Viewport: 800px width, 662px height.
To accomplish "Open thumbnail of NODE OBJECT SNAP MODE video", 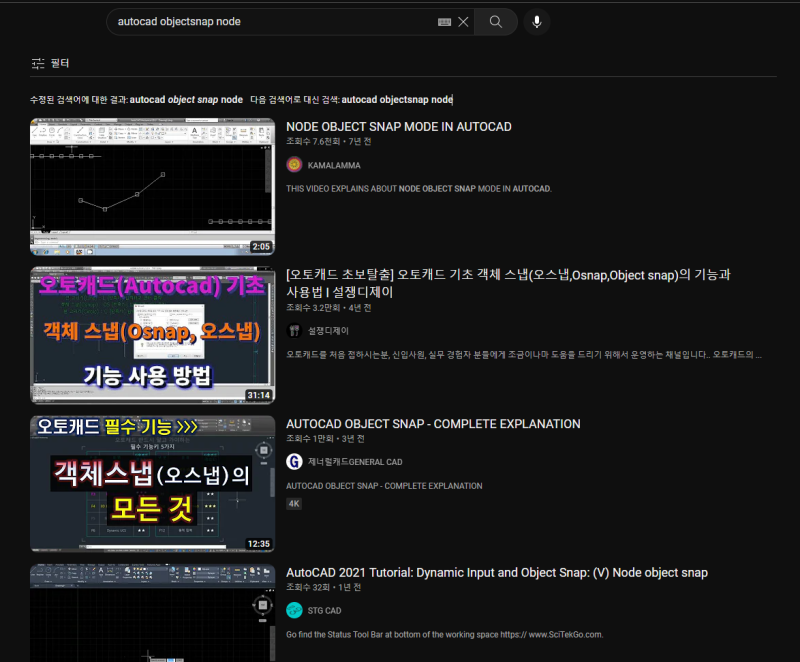I will [153, 187].
